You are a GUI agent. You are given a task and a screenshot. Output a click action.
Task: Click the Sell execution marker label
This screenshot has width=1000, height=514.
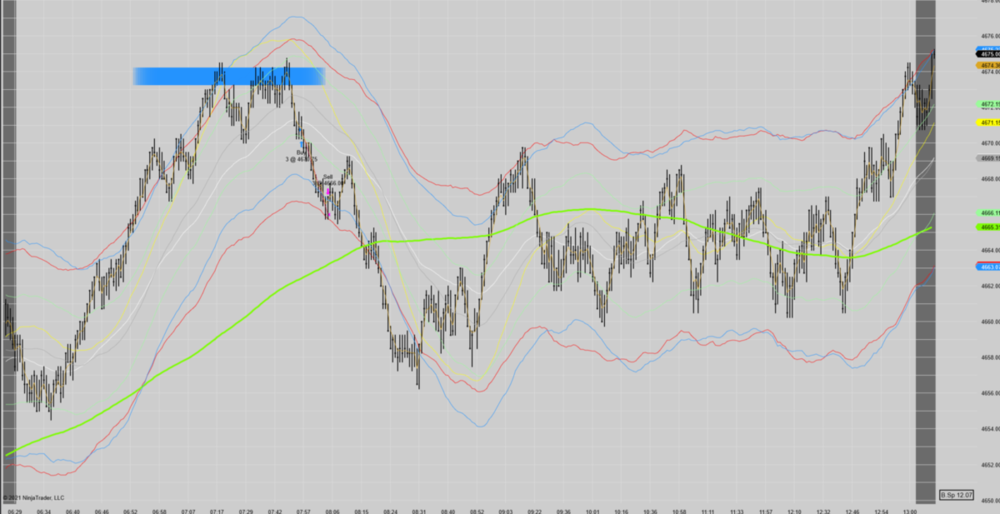tap(327, 178)
